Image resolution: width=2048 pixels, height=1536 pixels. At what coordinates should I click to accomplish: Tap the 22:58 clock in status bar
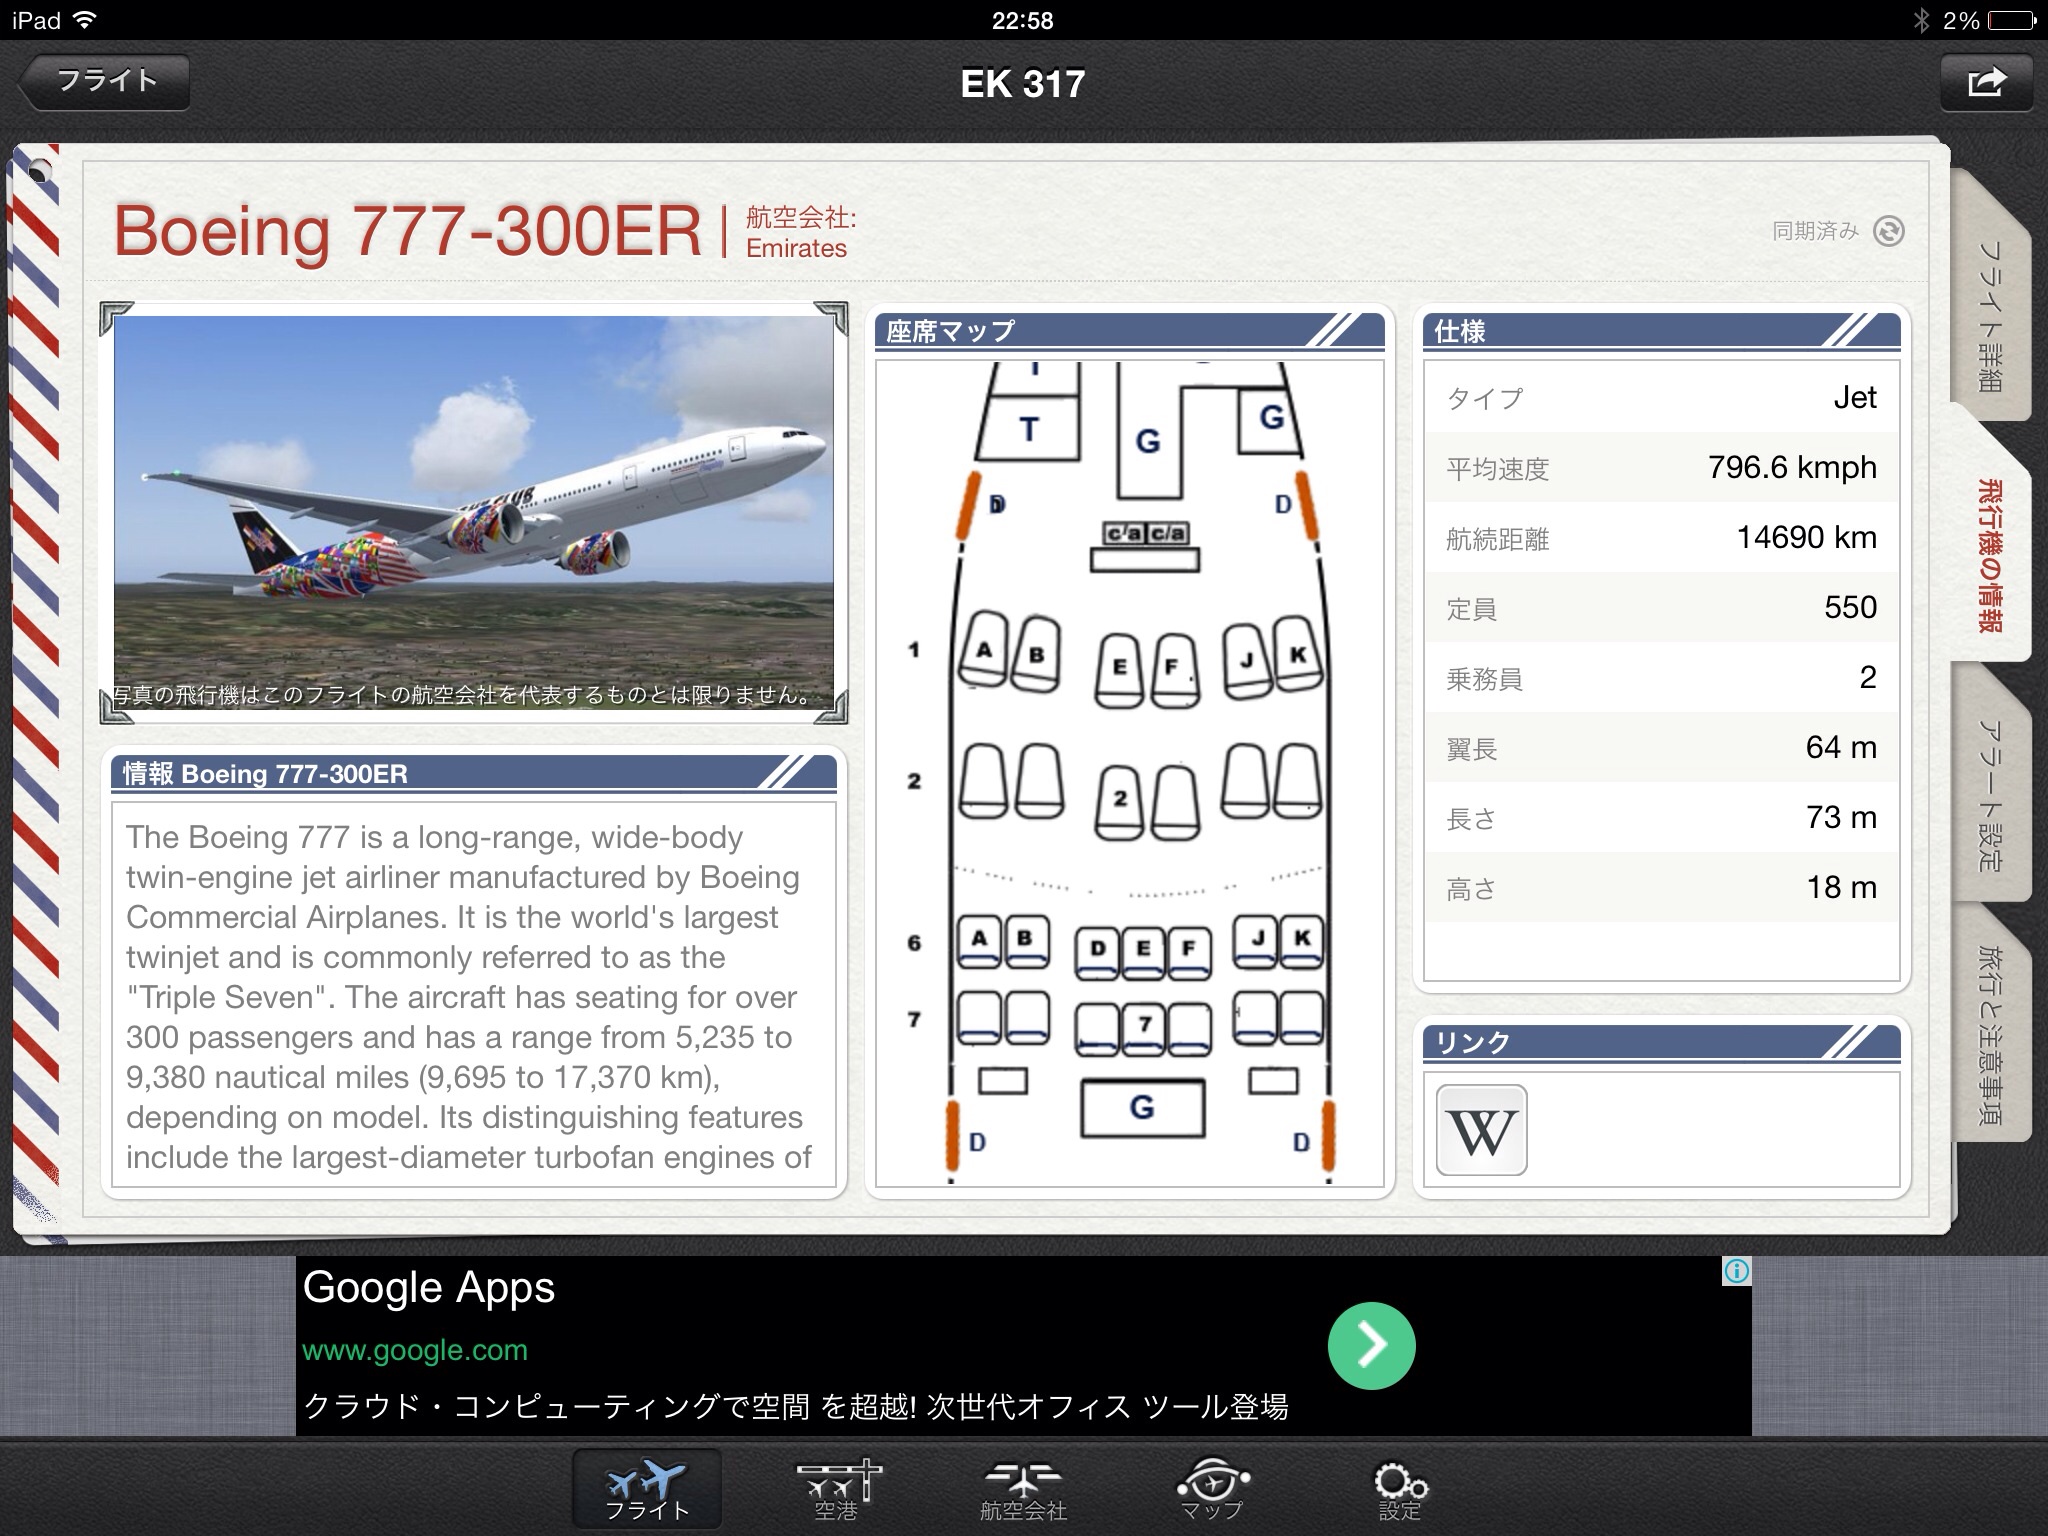point(1022,20)
